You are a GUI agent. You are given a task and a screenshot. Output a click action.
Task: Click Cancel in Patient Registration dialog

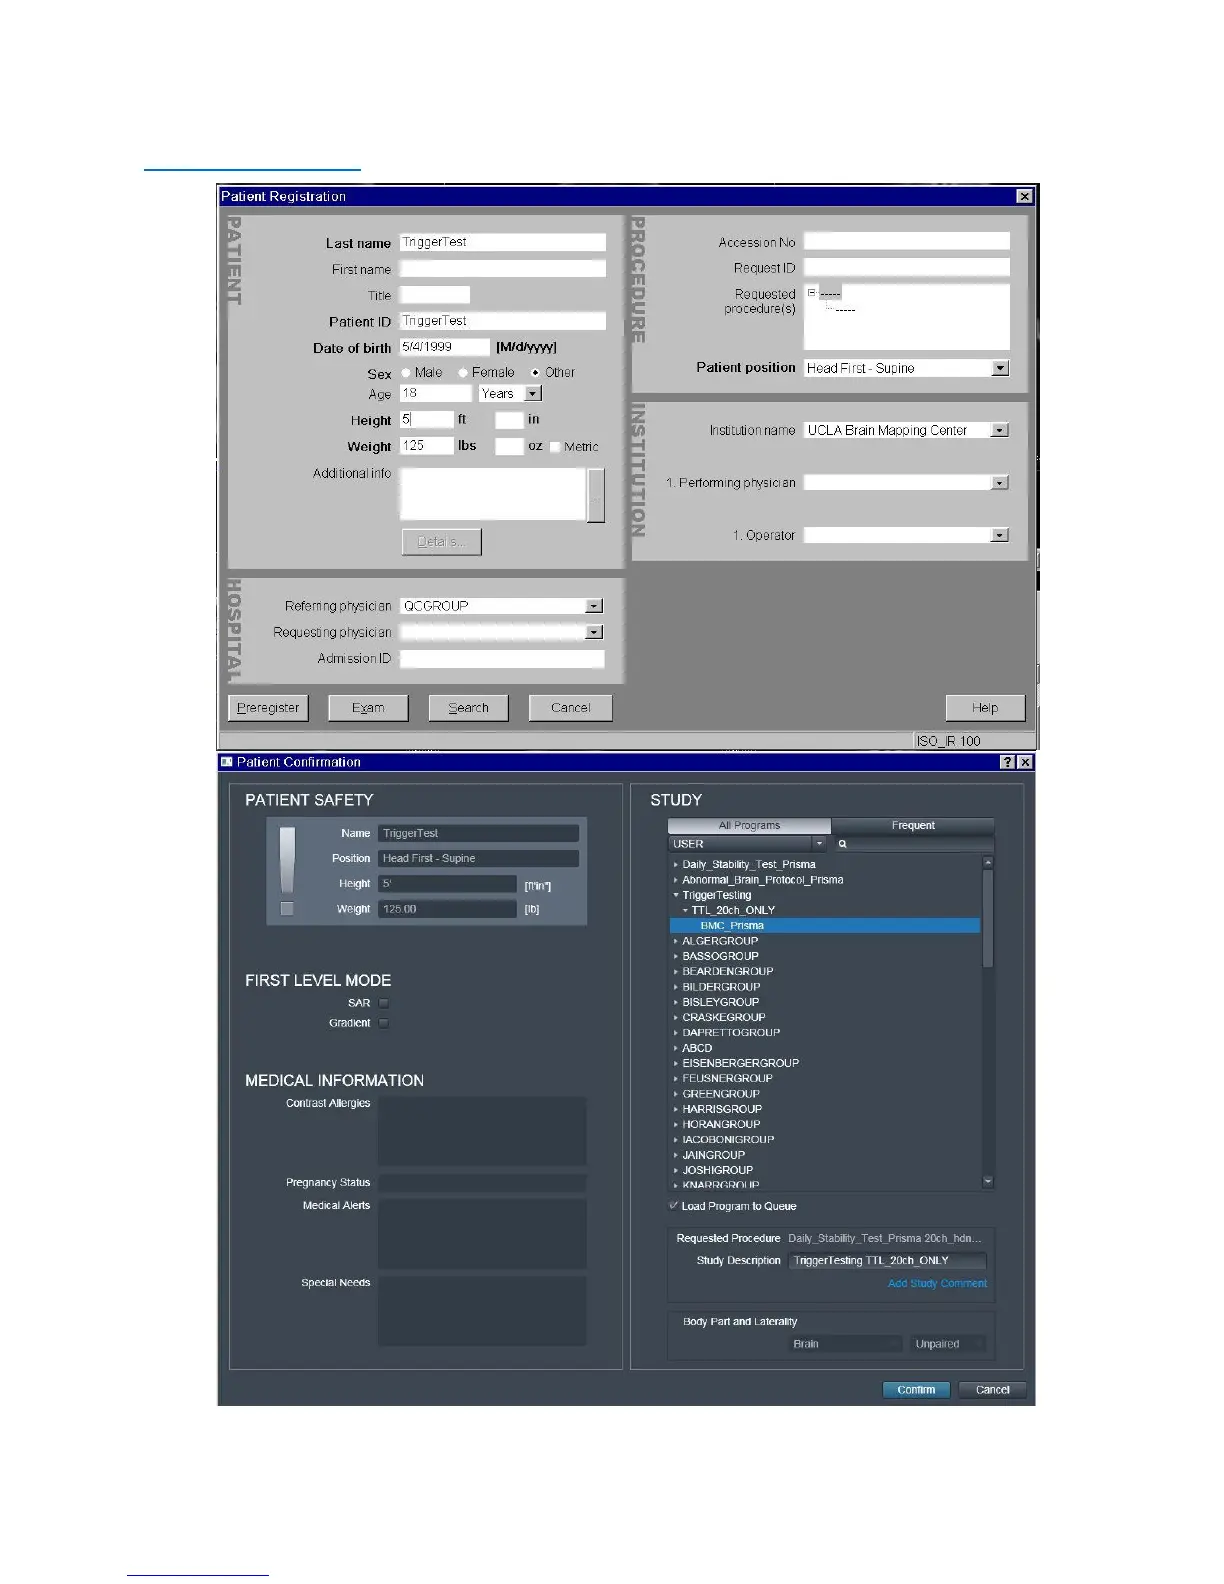(570, 708)
